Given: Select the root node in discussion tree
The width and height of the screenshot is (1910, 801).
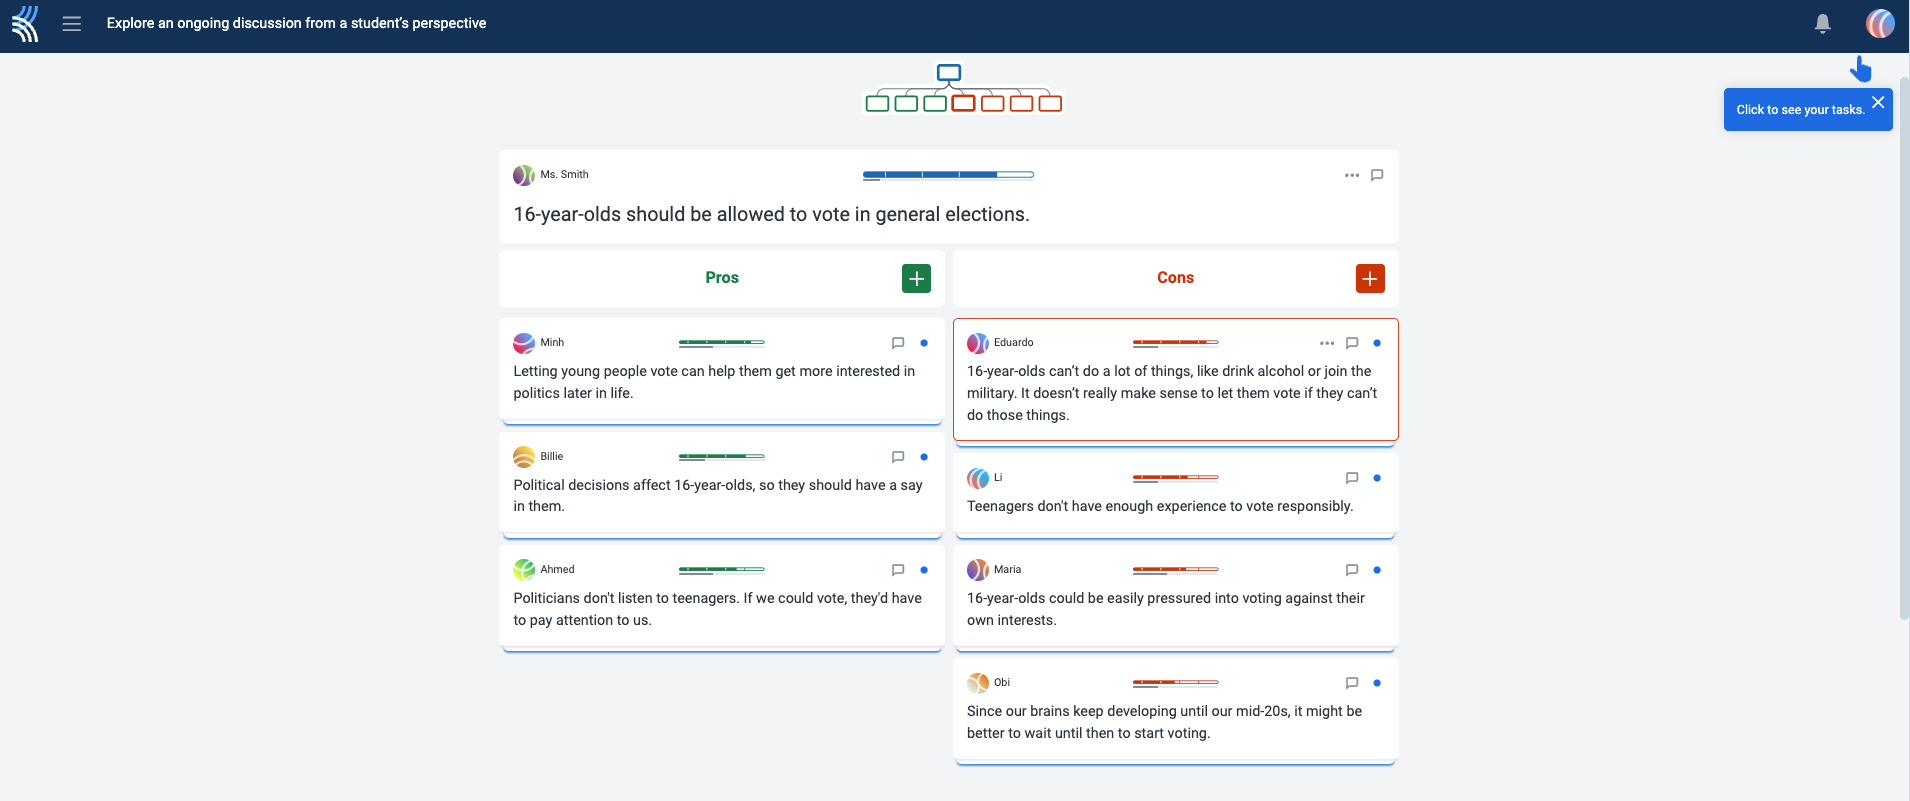Looking at the screenshot, I should [x=948, y=73].
